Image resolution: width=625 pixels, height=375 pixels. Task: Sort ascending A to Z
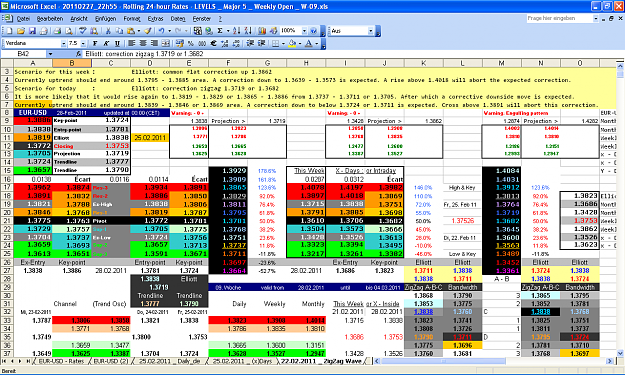236,31
